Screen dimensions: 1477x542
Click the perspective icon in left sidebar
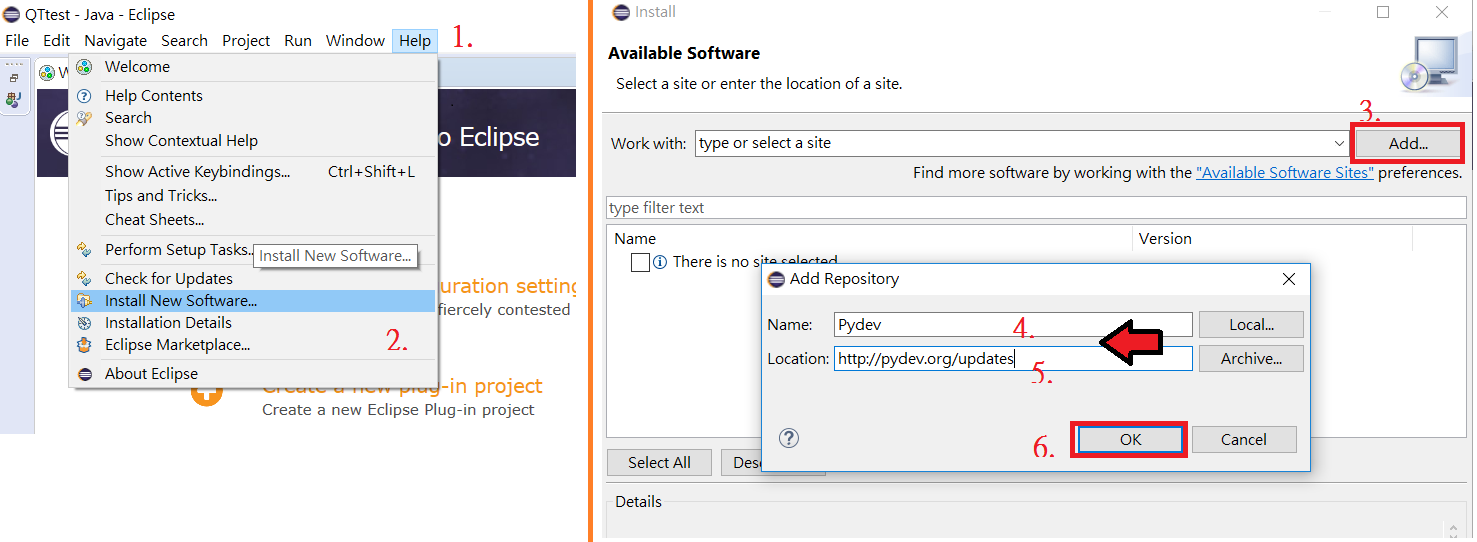click(x=13, y=99)
